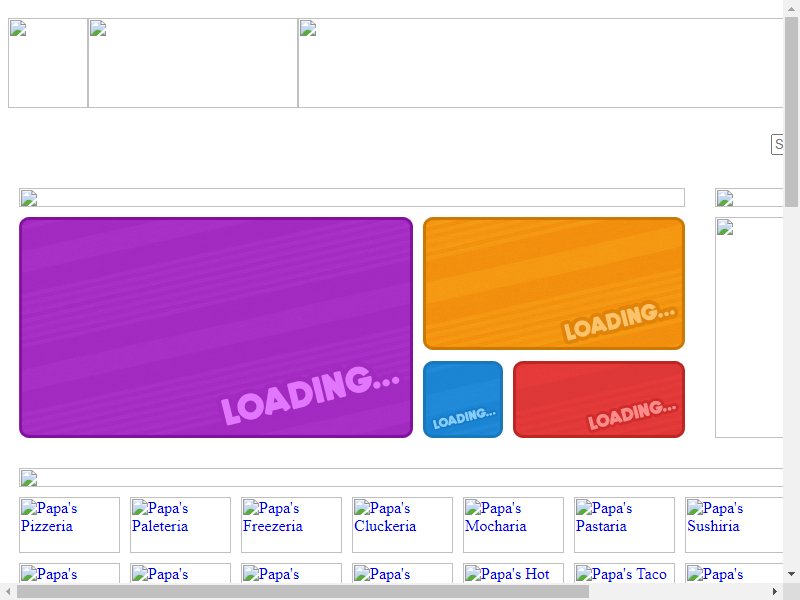The width and height of the screenshot is (800, 600).
Task: Open the Papa's Cluckeria game link
Action: (x=402, y=525)
